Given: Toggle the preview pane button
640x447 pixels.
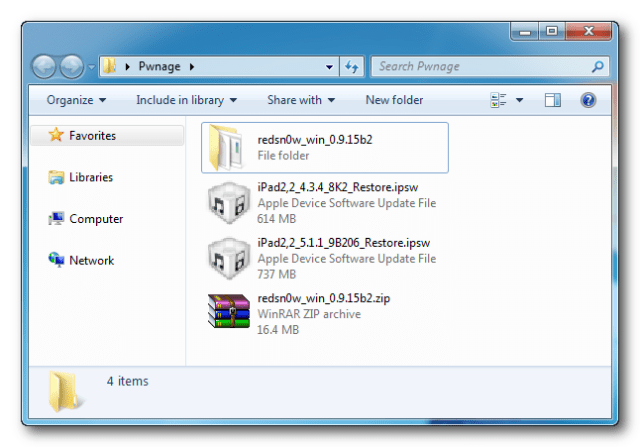Looking at the screenshot, I should [x=553, y=100].
